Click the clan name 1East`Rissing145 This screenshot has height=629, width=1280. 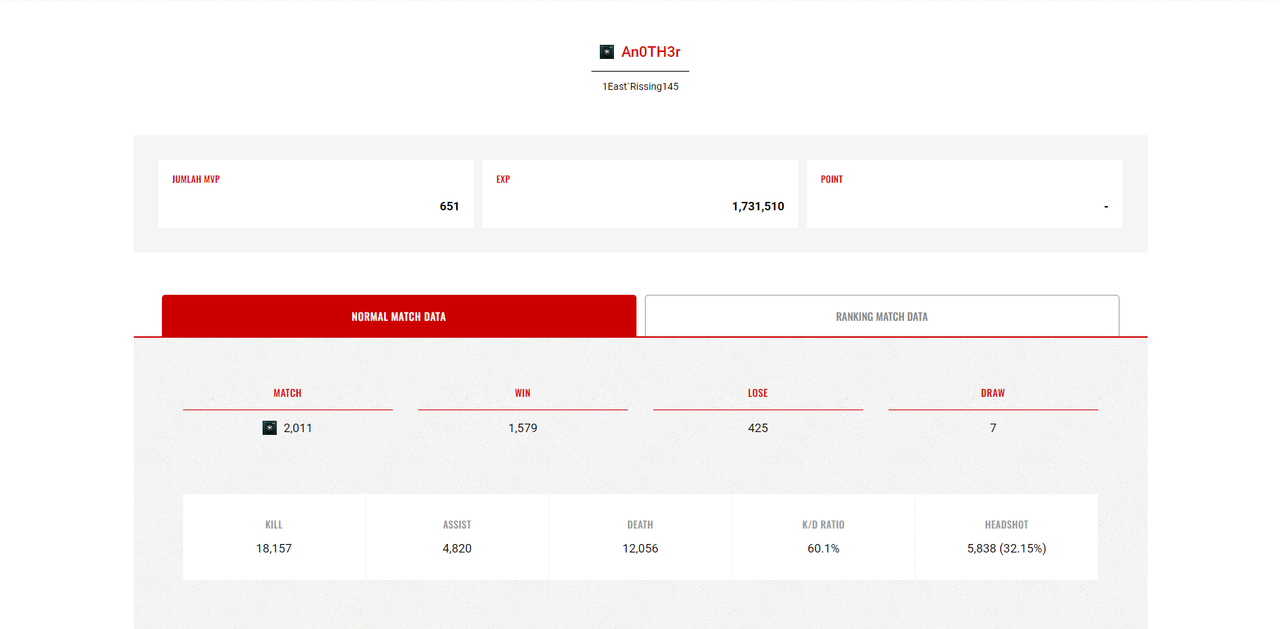click(x=640, y=87)
